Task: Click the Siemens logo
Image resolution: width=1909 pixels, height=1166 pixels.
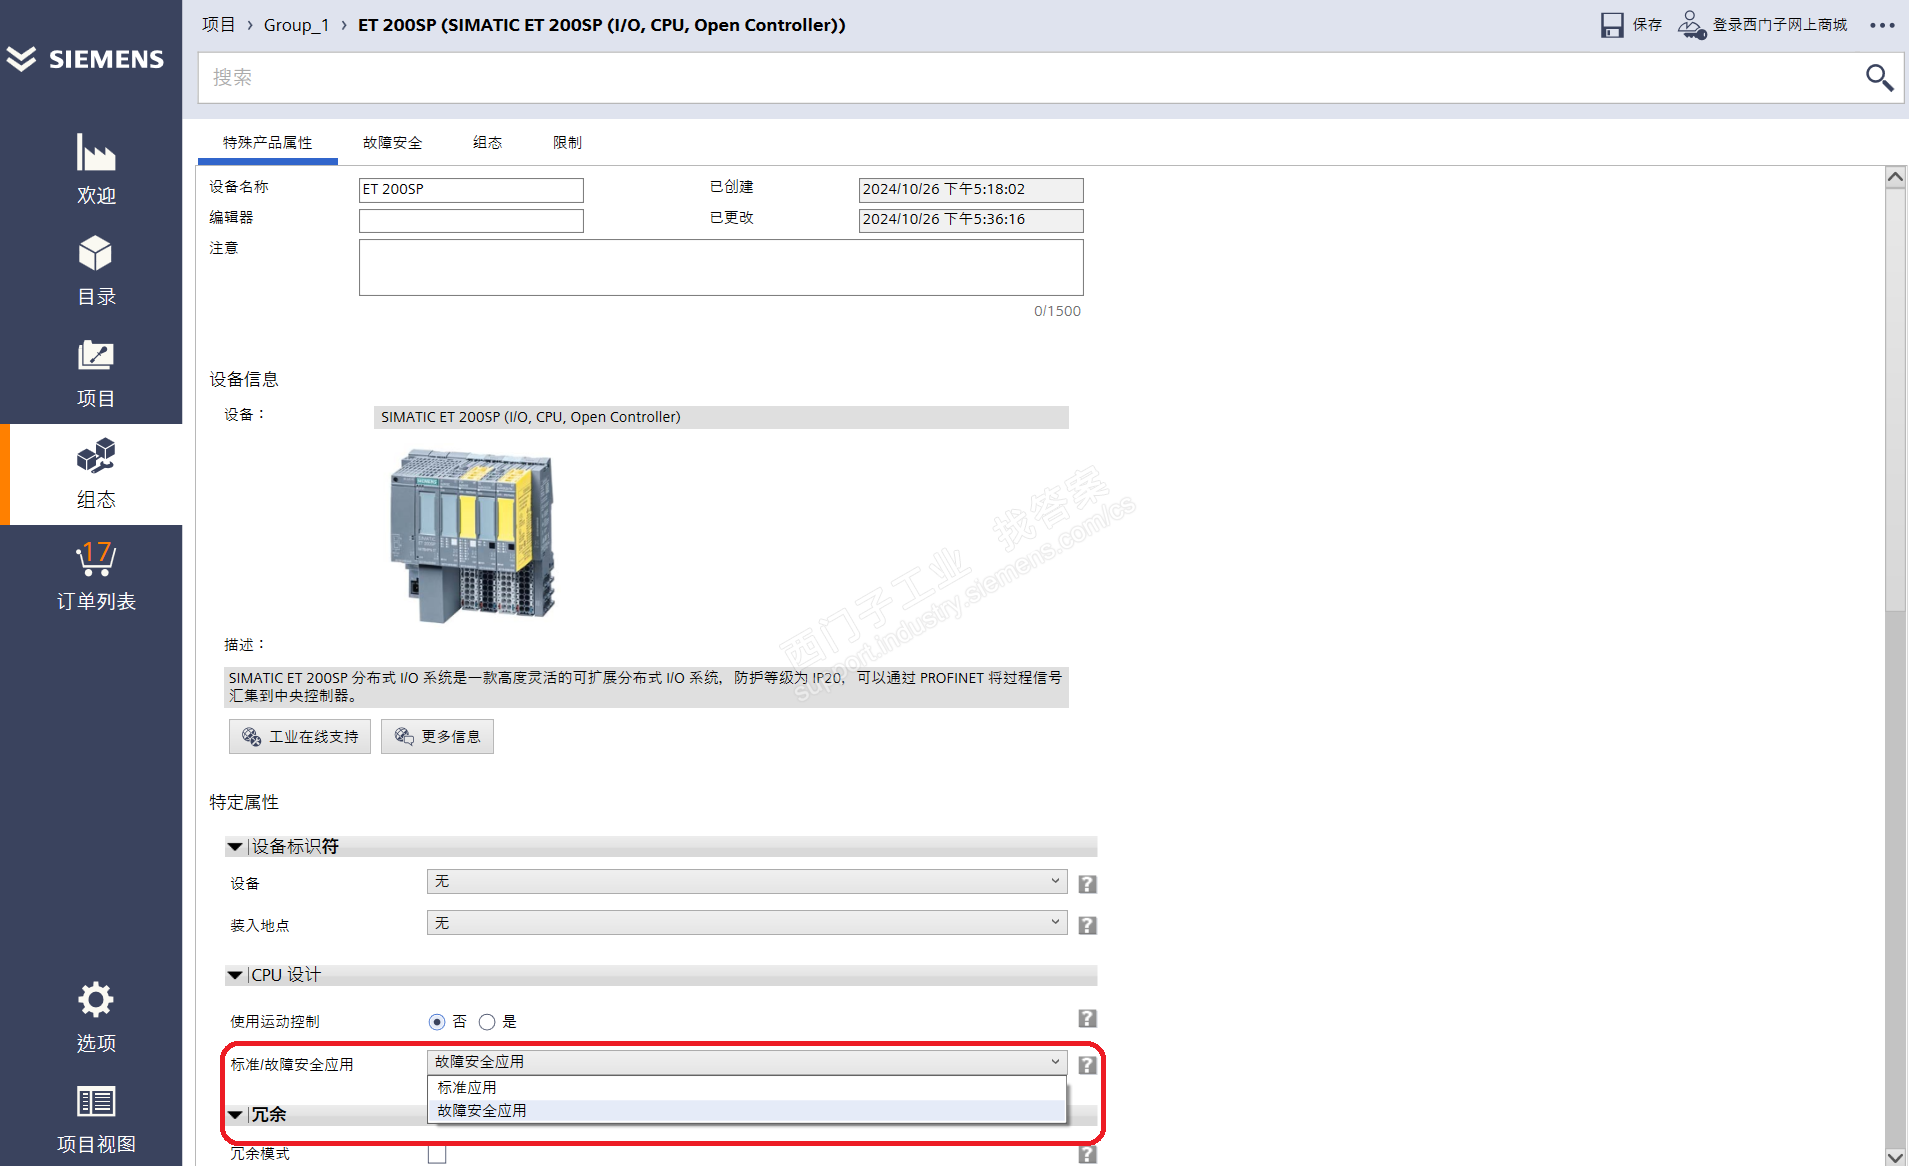Action: pos(86,59)
